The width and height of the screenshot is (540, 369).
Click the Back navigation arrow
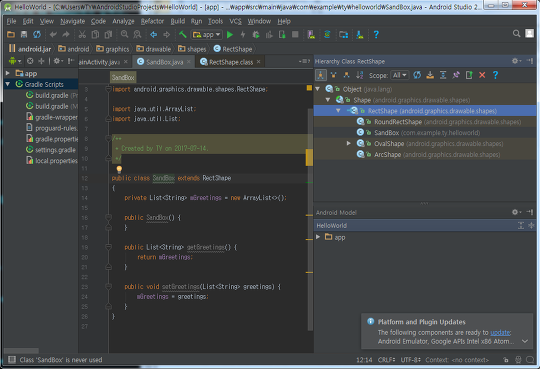point(154,34)
